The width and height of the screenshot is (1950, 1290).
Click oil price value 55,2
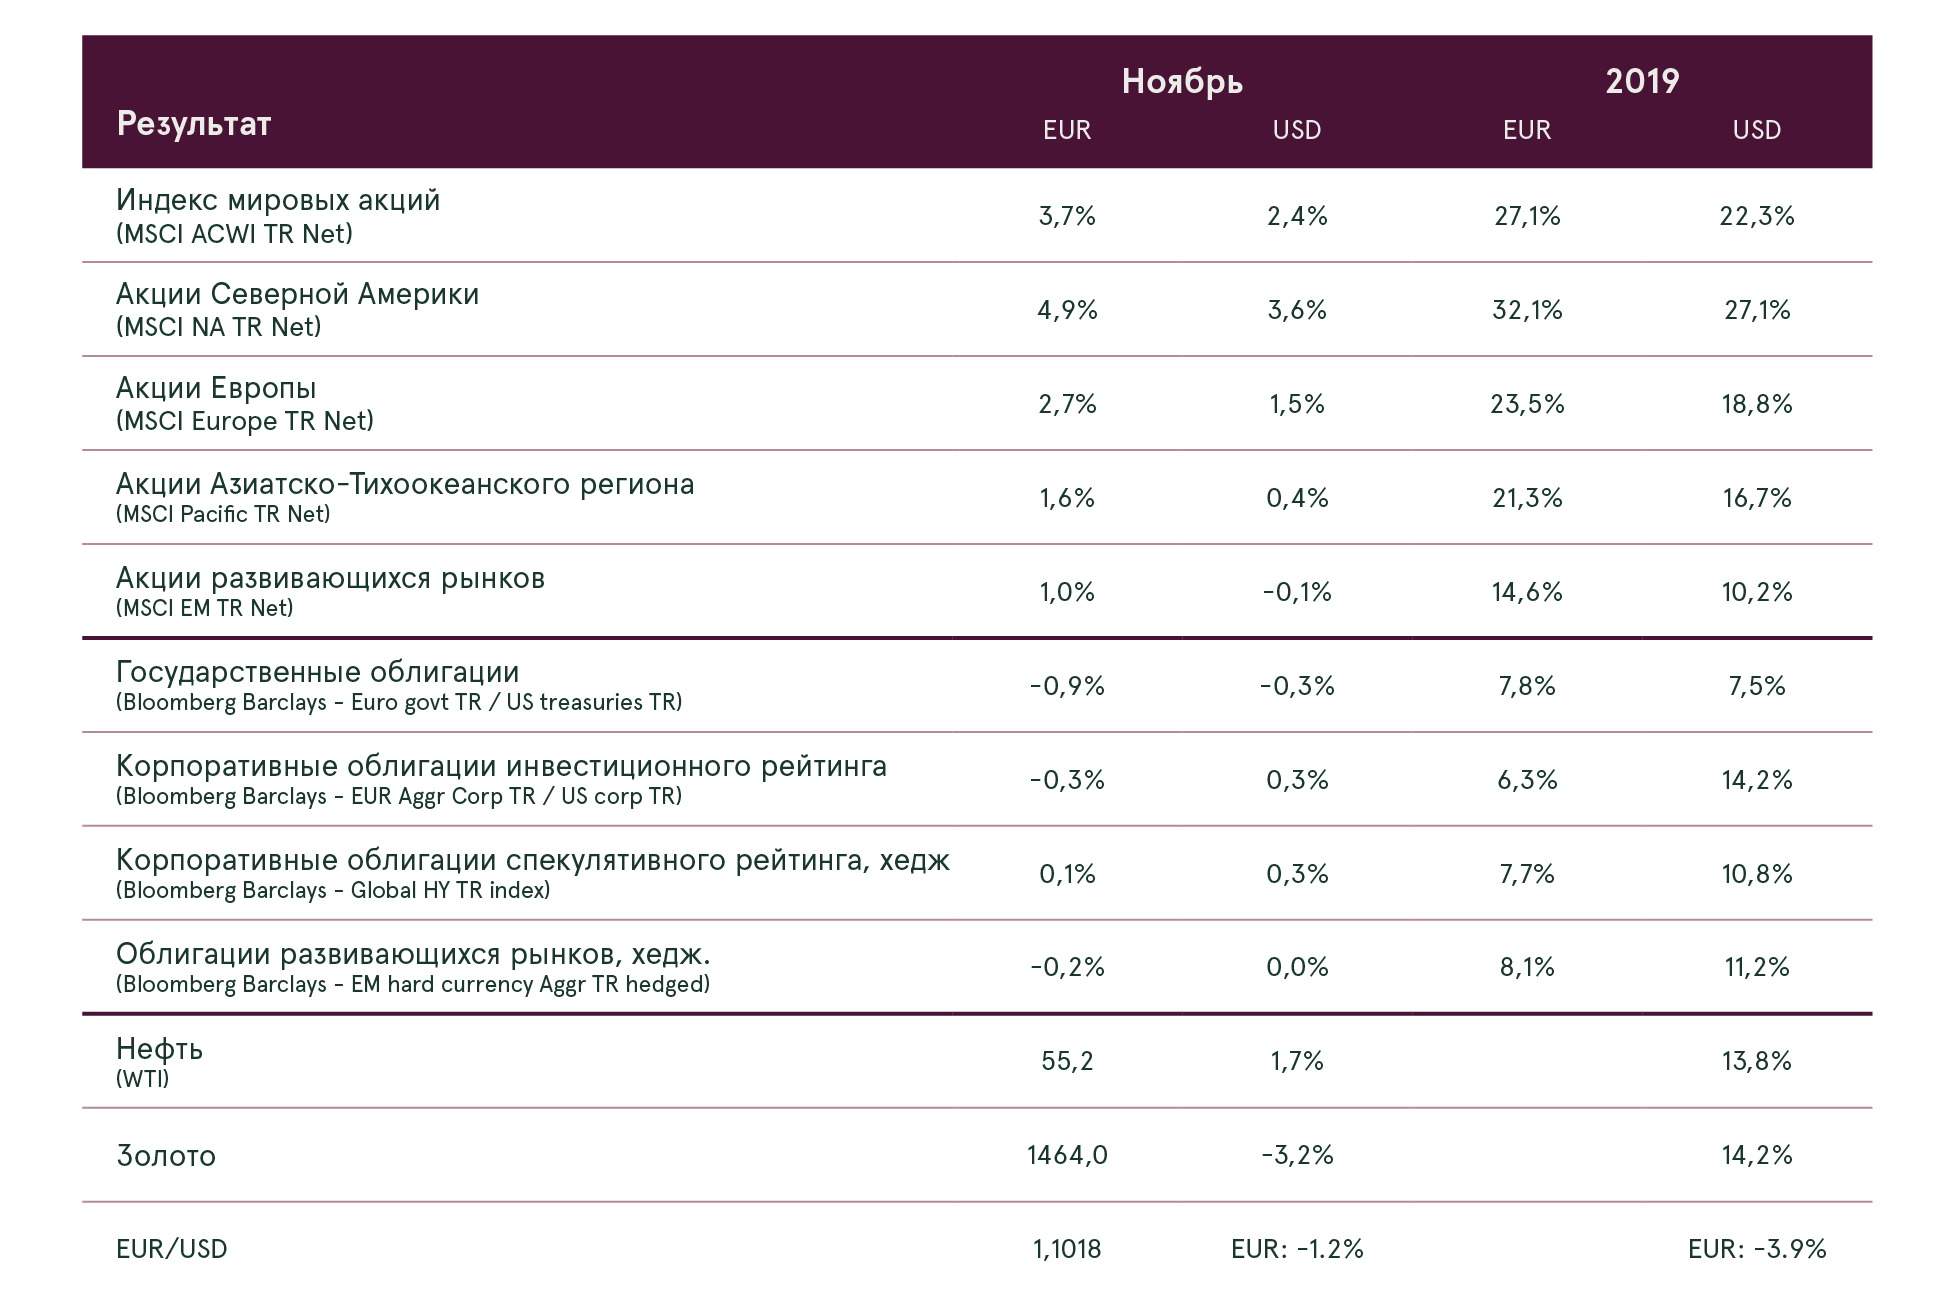[x=1067, y=1062]
